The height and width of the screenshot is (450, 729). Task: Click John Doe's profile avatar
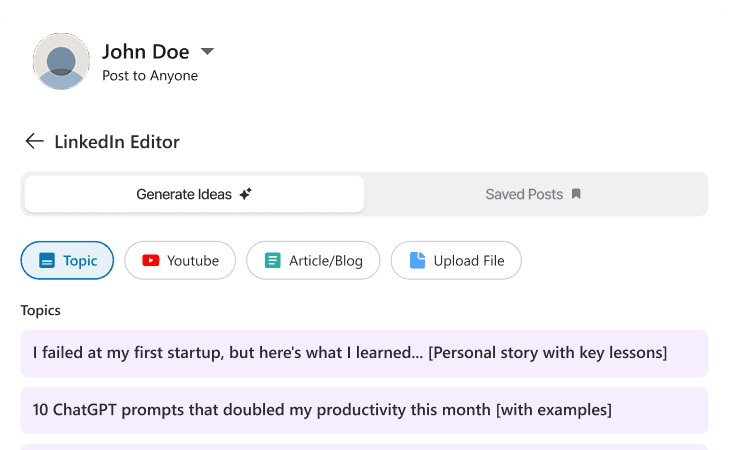click(61, 61)
